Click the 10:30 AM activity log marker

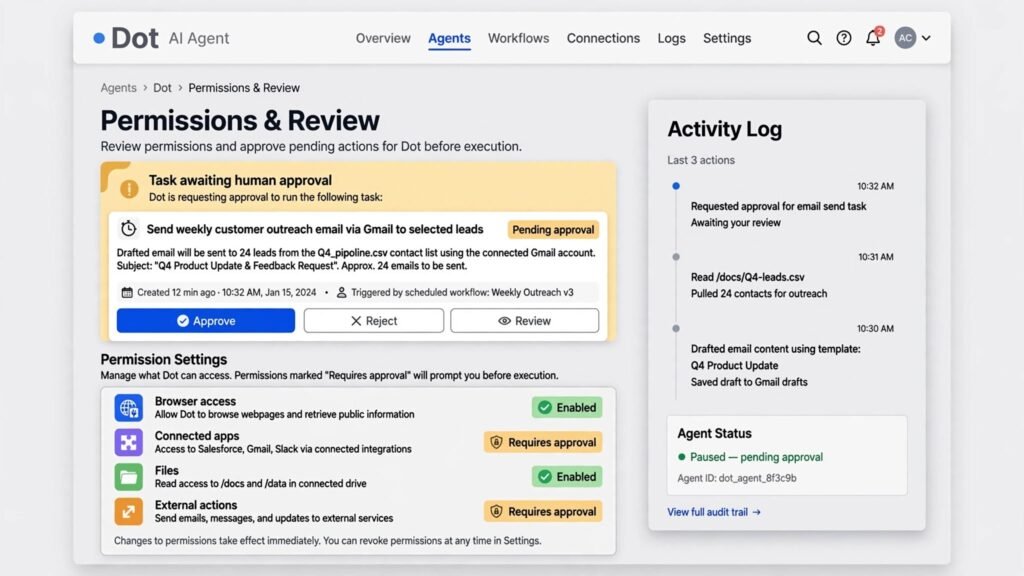(x=676, y=328)
